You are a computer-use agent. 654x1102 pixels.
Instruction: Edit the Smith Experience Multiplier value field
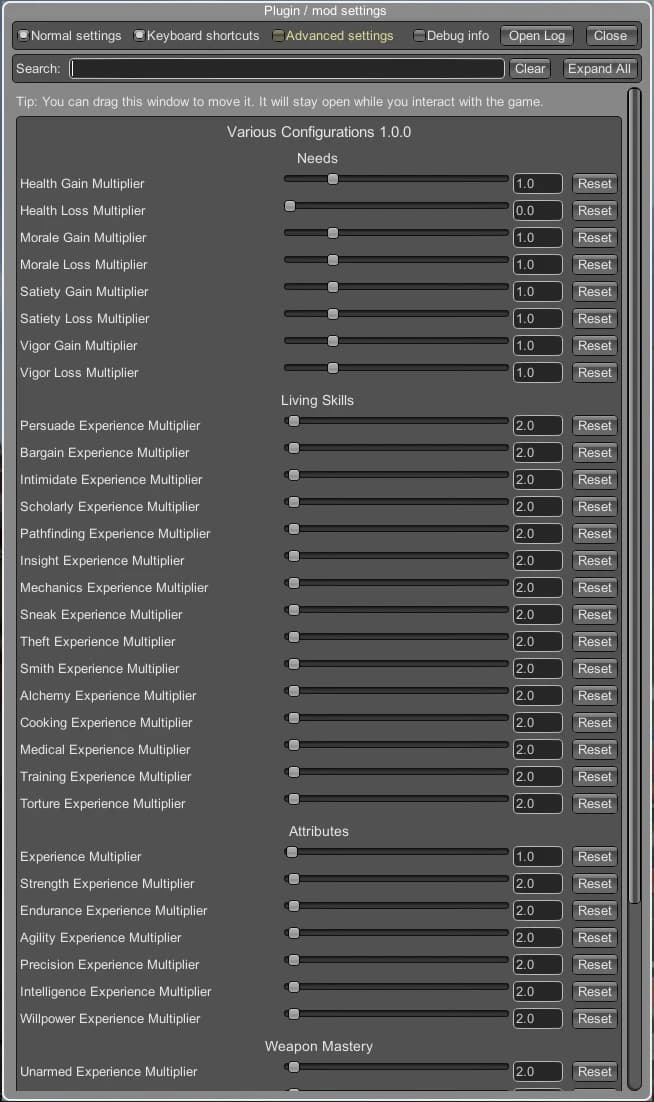537,669
